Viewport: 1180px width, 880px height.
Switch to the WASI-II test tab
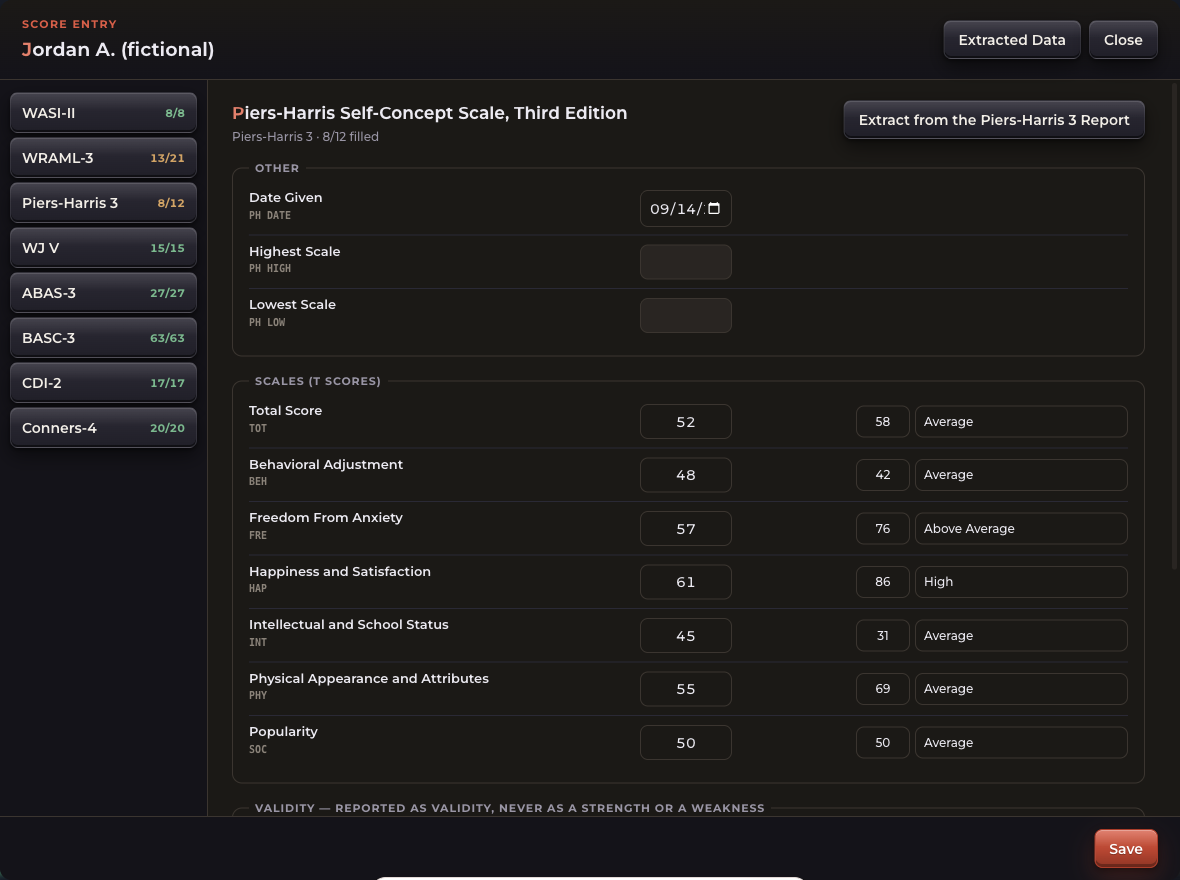[x=103, y=113]
